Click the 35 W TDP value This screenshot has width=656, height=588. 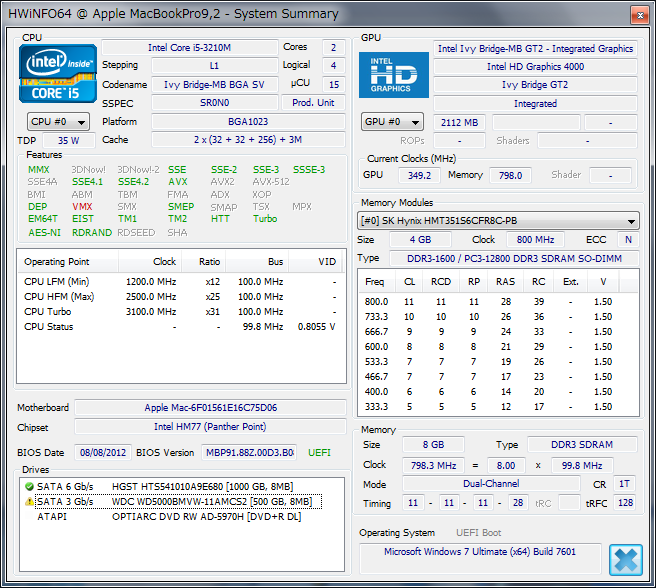tap(69, 140)
